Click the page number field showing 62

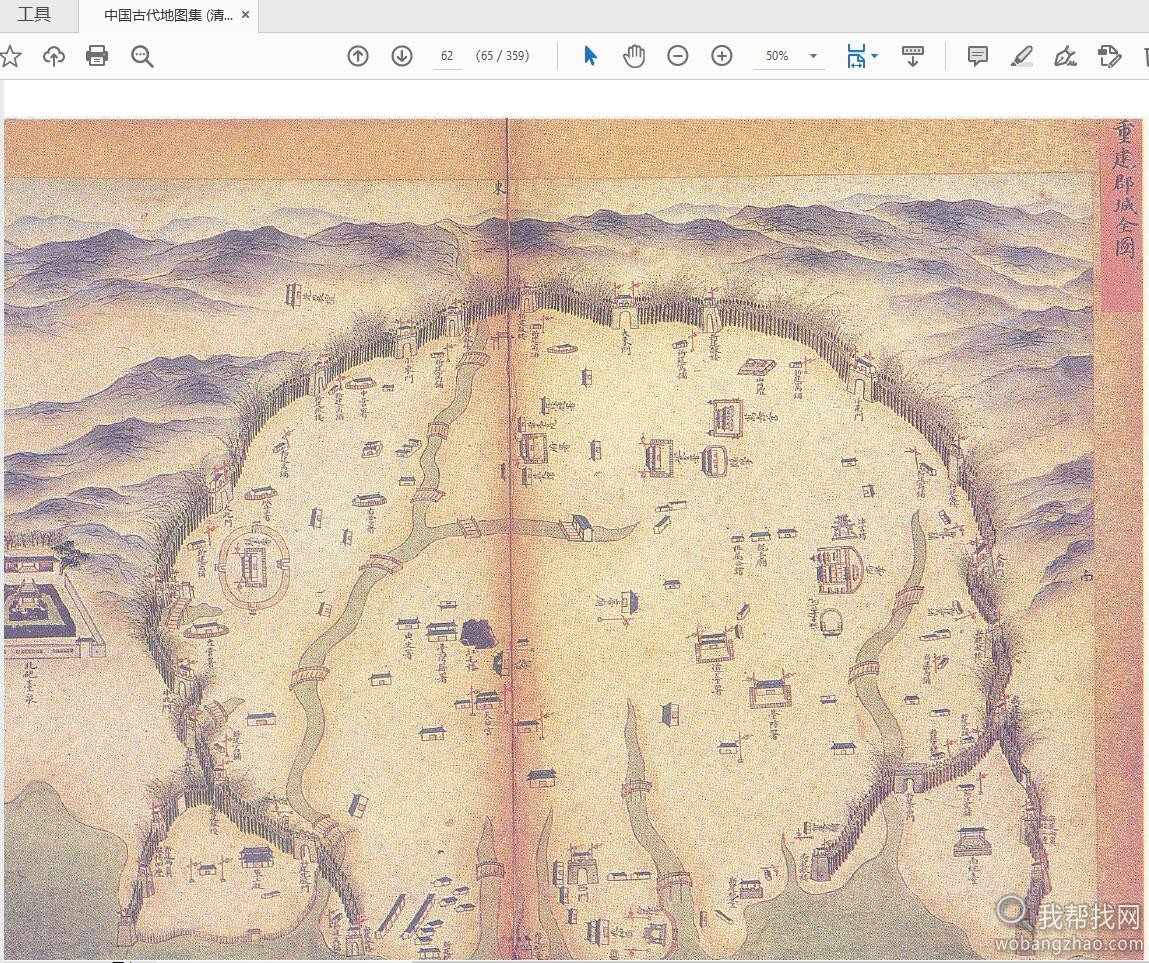pos(447,56)
